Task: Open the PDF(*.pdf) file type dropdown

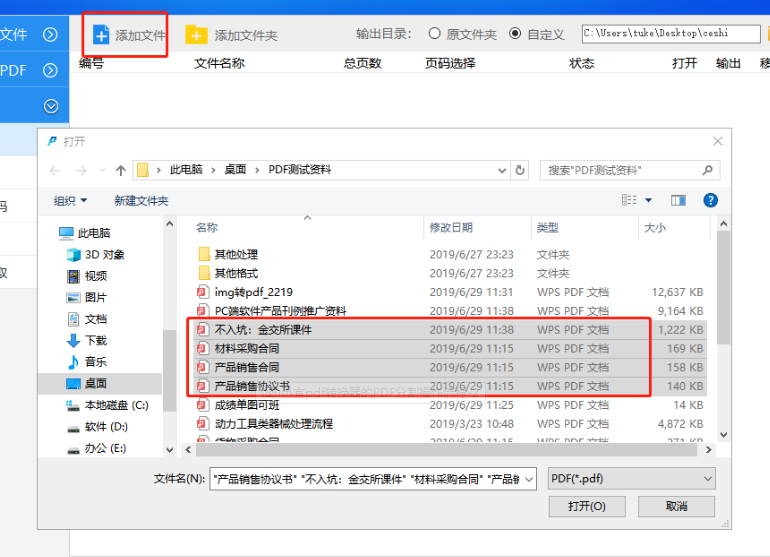Action: [631, 479]
